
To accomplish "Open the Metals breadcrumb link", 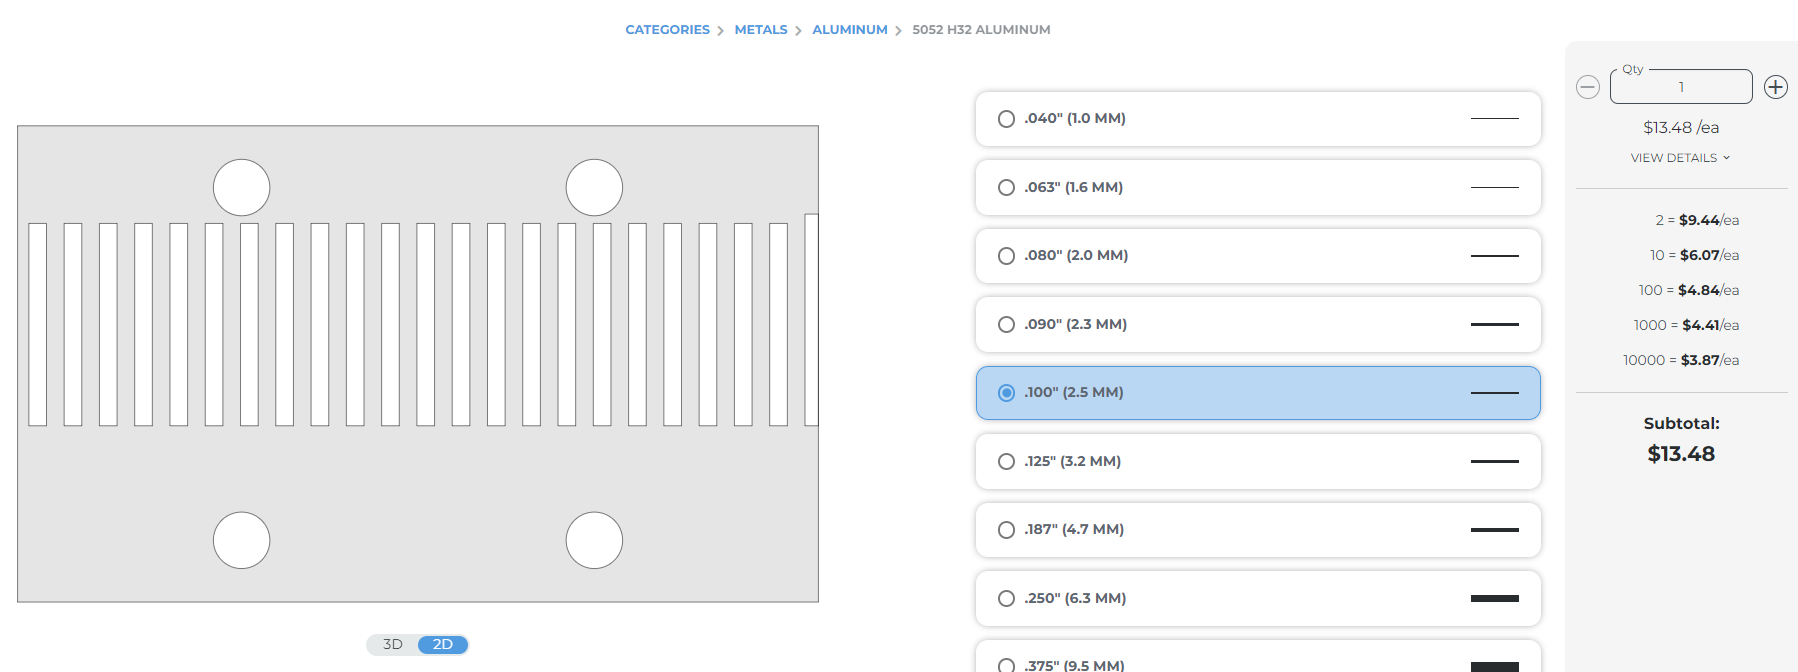I will (760, 30).
